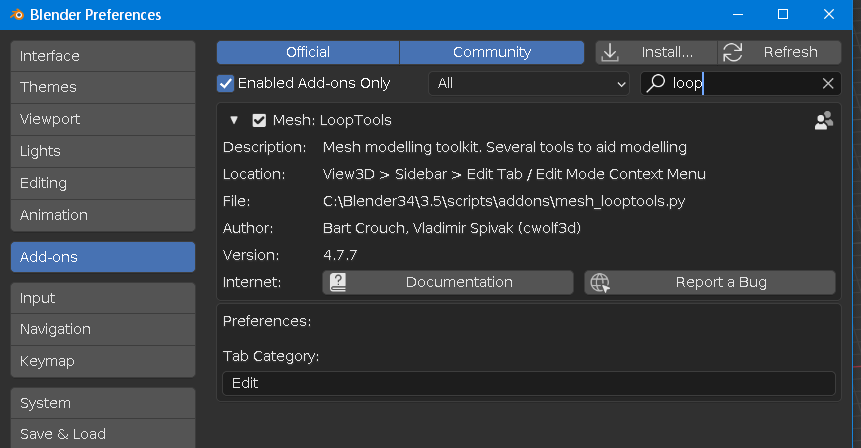The height and width of the screenshot is (448, 861).
Task: Click the Install download arrow icon
Action: pos(609,52)
